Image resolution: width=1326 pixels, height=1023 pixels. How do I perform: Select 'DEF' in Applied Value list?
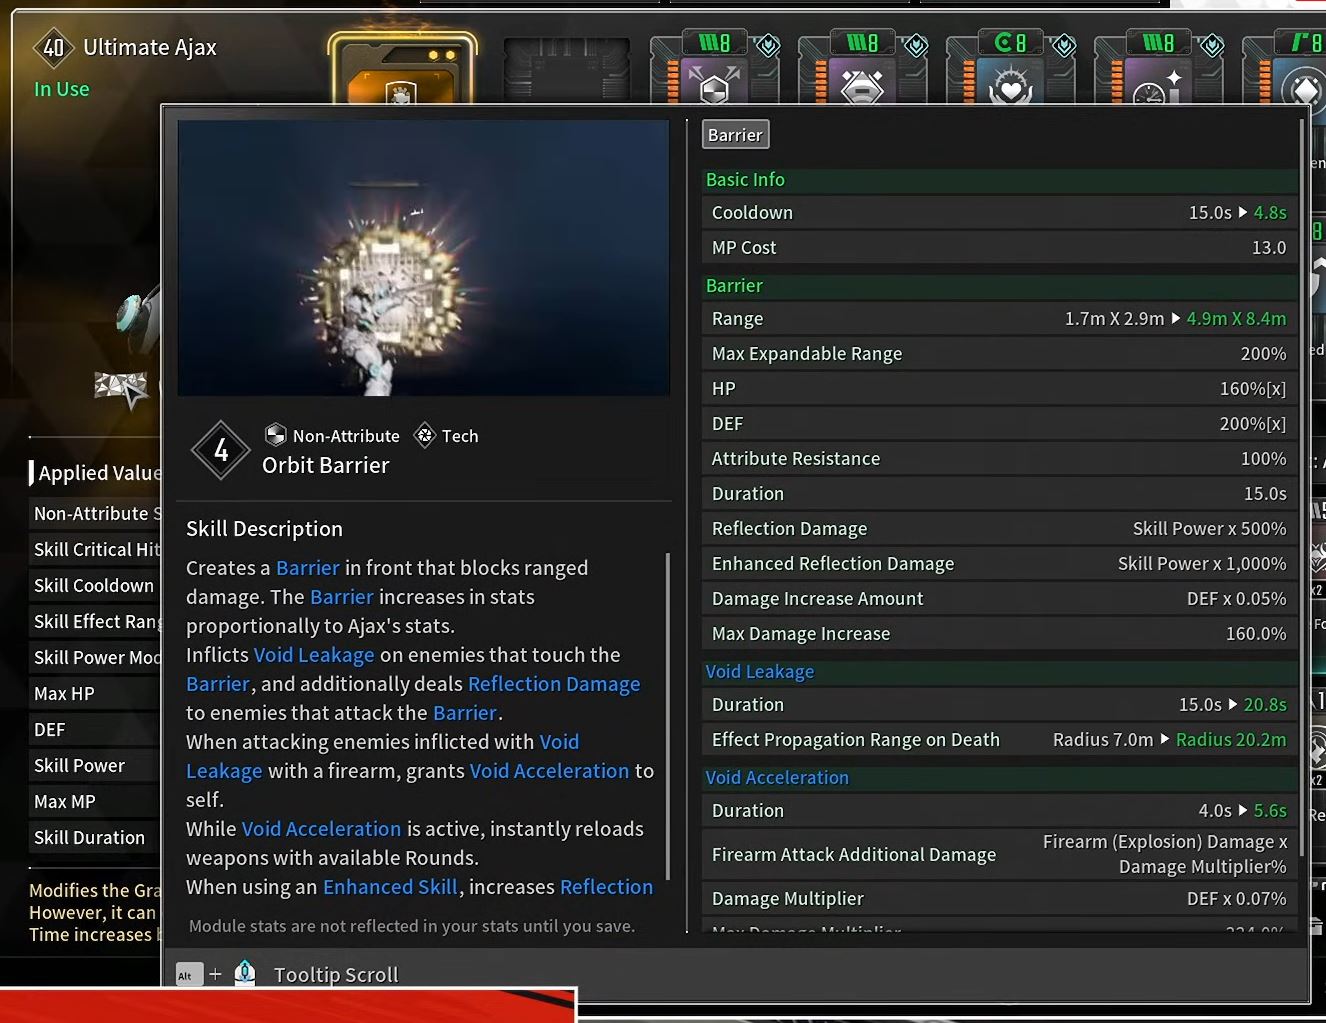(94, 730)
